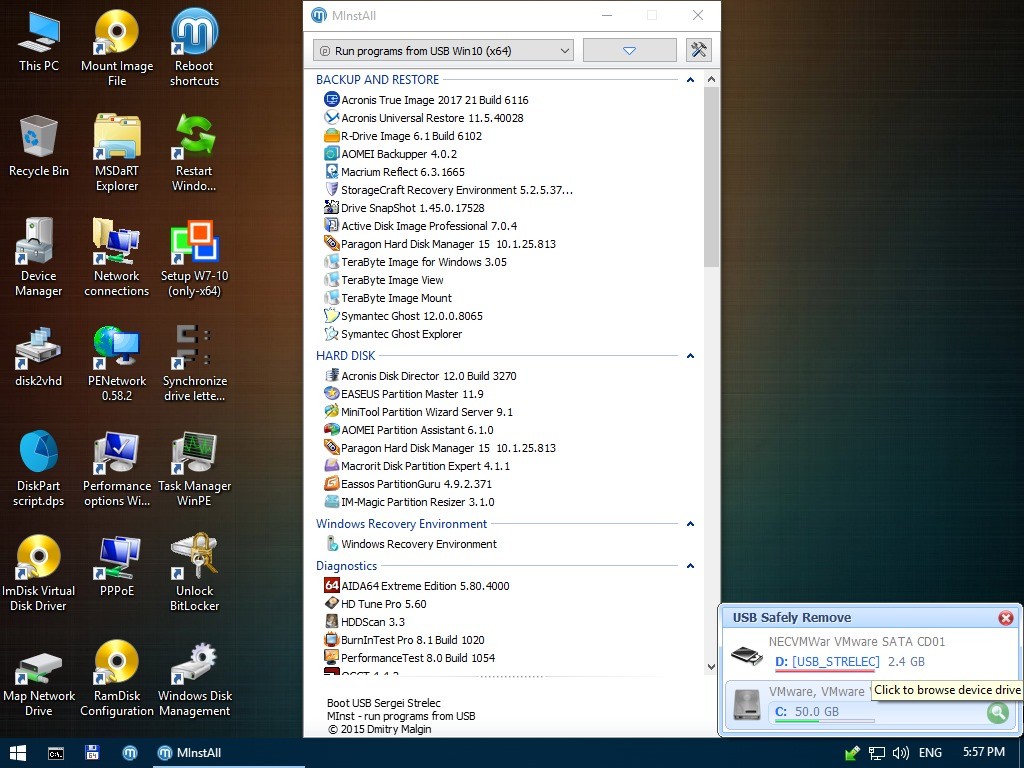Click the safely remove hardware tray icon
The image size is (1024, 768).
click(x=851, y=752)
